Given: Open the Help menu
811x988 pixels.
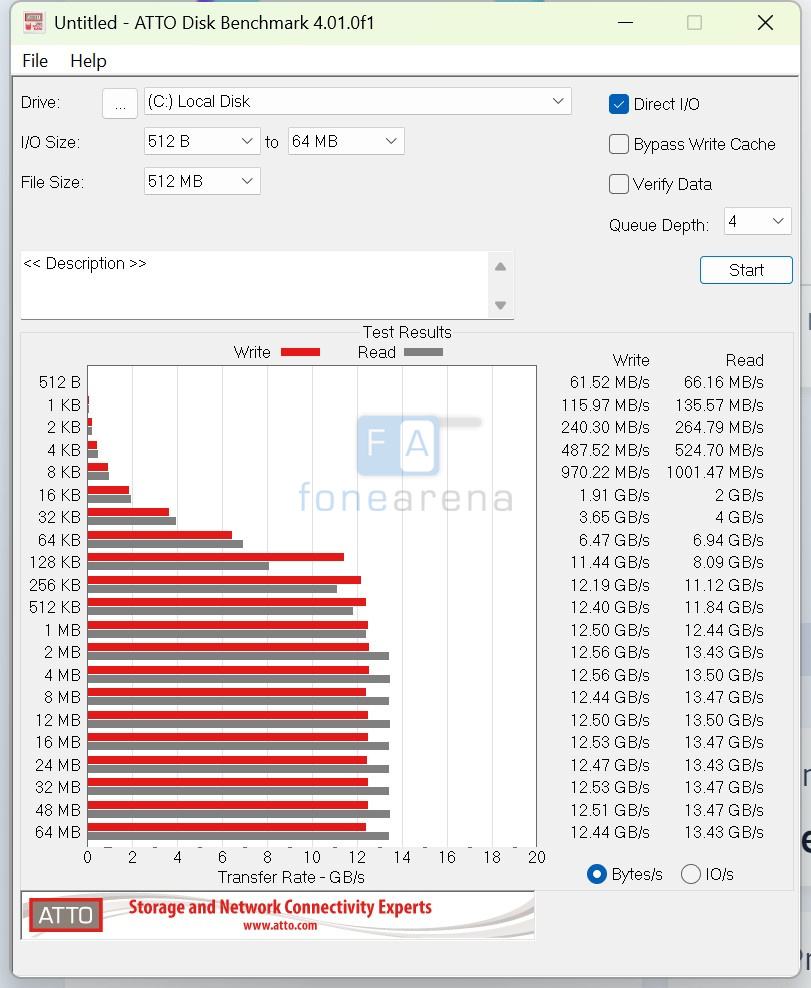Looking at the screenshot, I should click(x=88, y=61).
